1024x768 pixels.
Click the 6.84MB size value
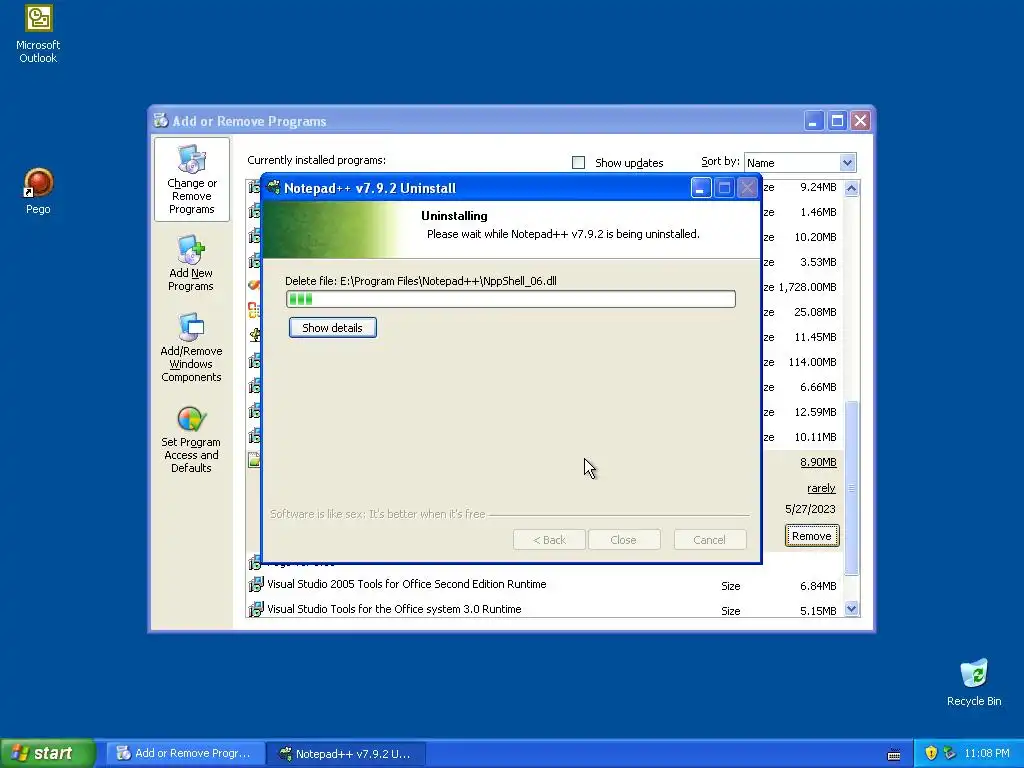point(818,586)
